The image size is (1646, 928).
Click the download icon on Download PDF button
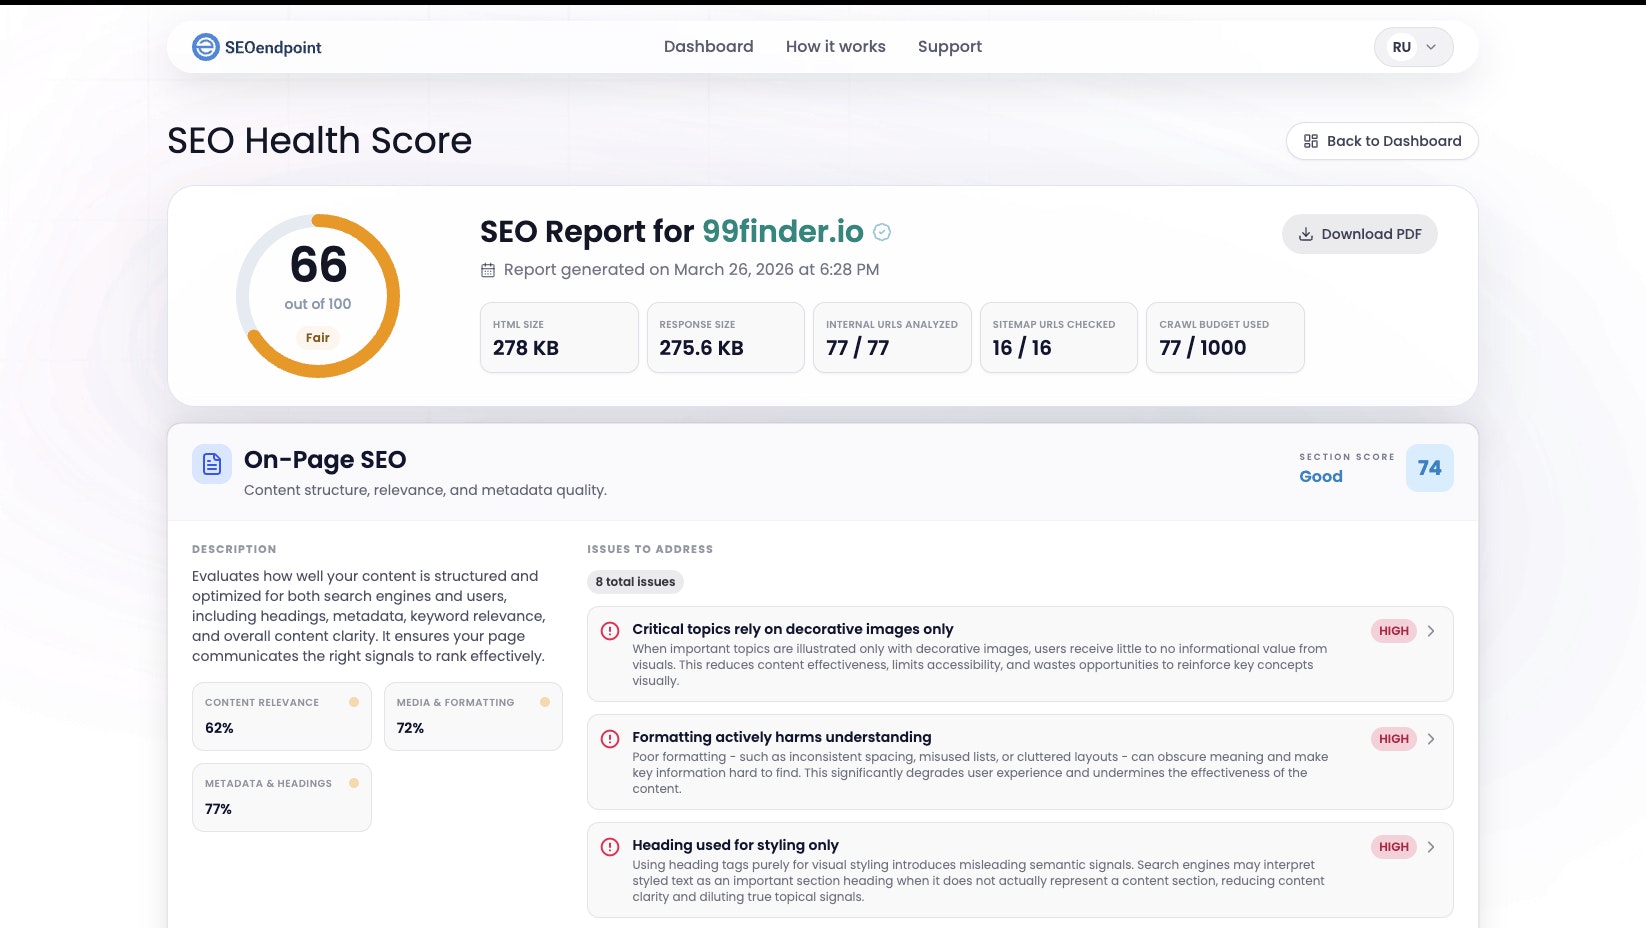1305,233
